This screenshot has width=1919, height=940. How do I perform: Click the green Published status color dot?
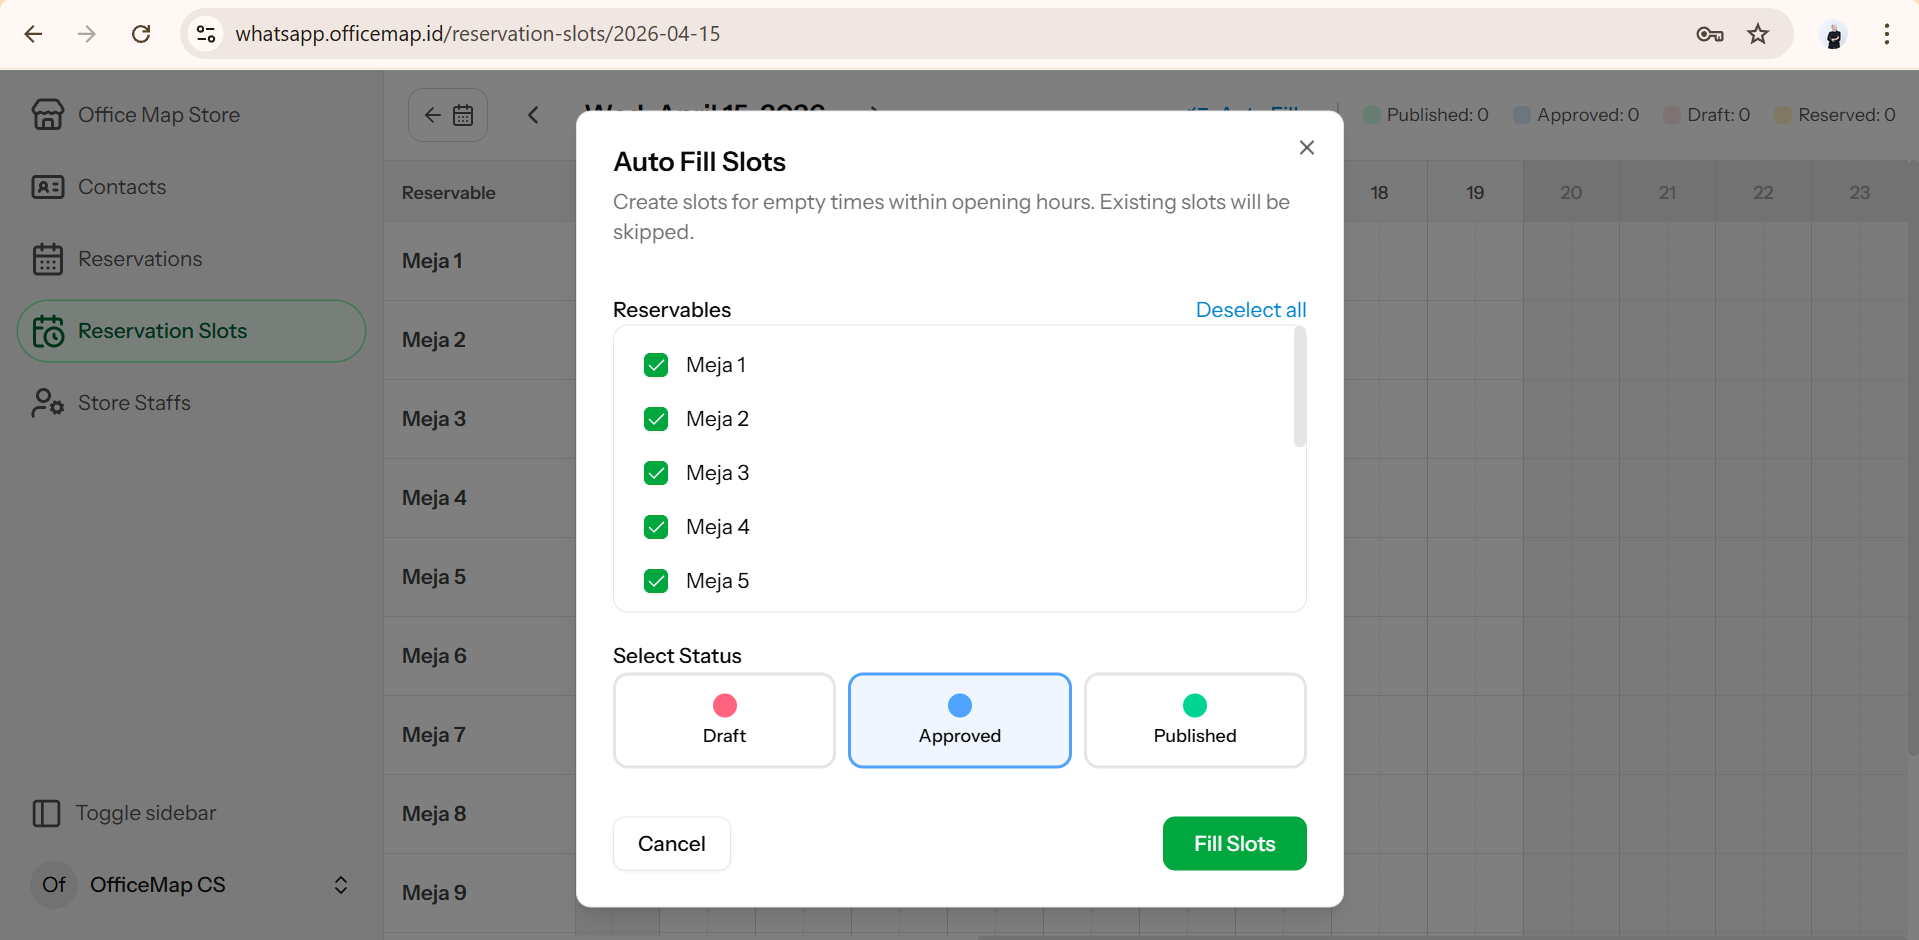click(x=1194, y=704)
